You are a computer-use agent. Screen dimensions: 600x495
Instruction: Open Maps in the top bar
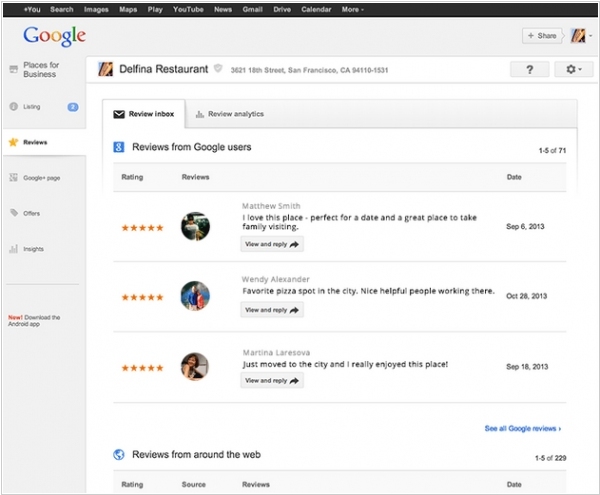coord(128,10)
